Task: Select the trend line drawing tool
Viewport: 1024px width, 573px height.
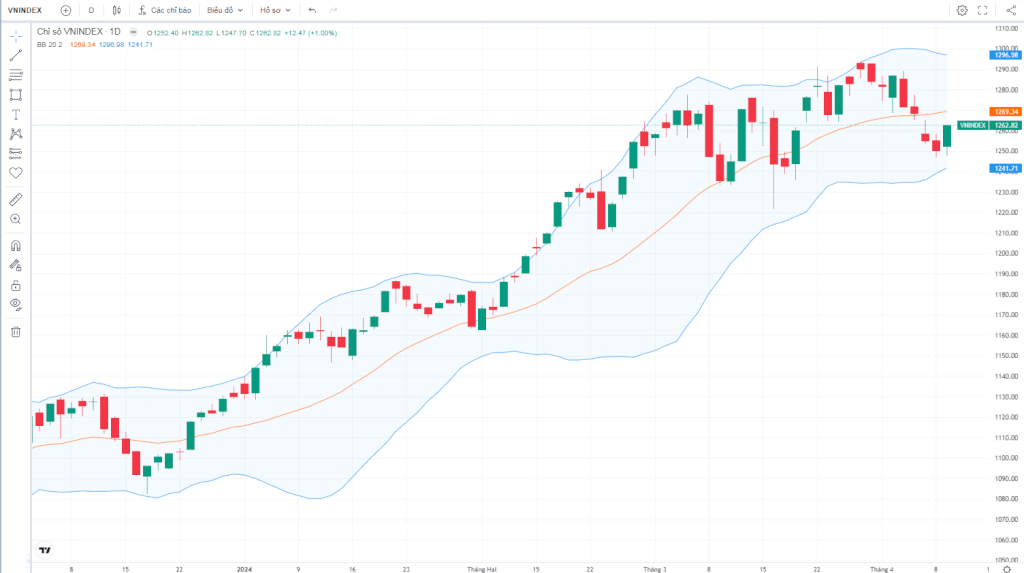Action: tap(16, 56)
